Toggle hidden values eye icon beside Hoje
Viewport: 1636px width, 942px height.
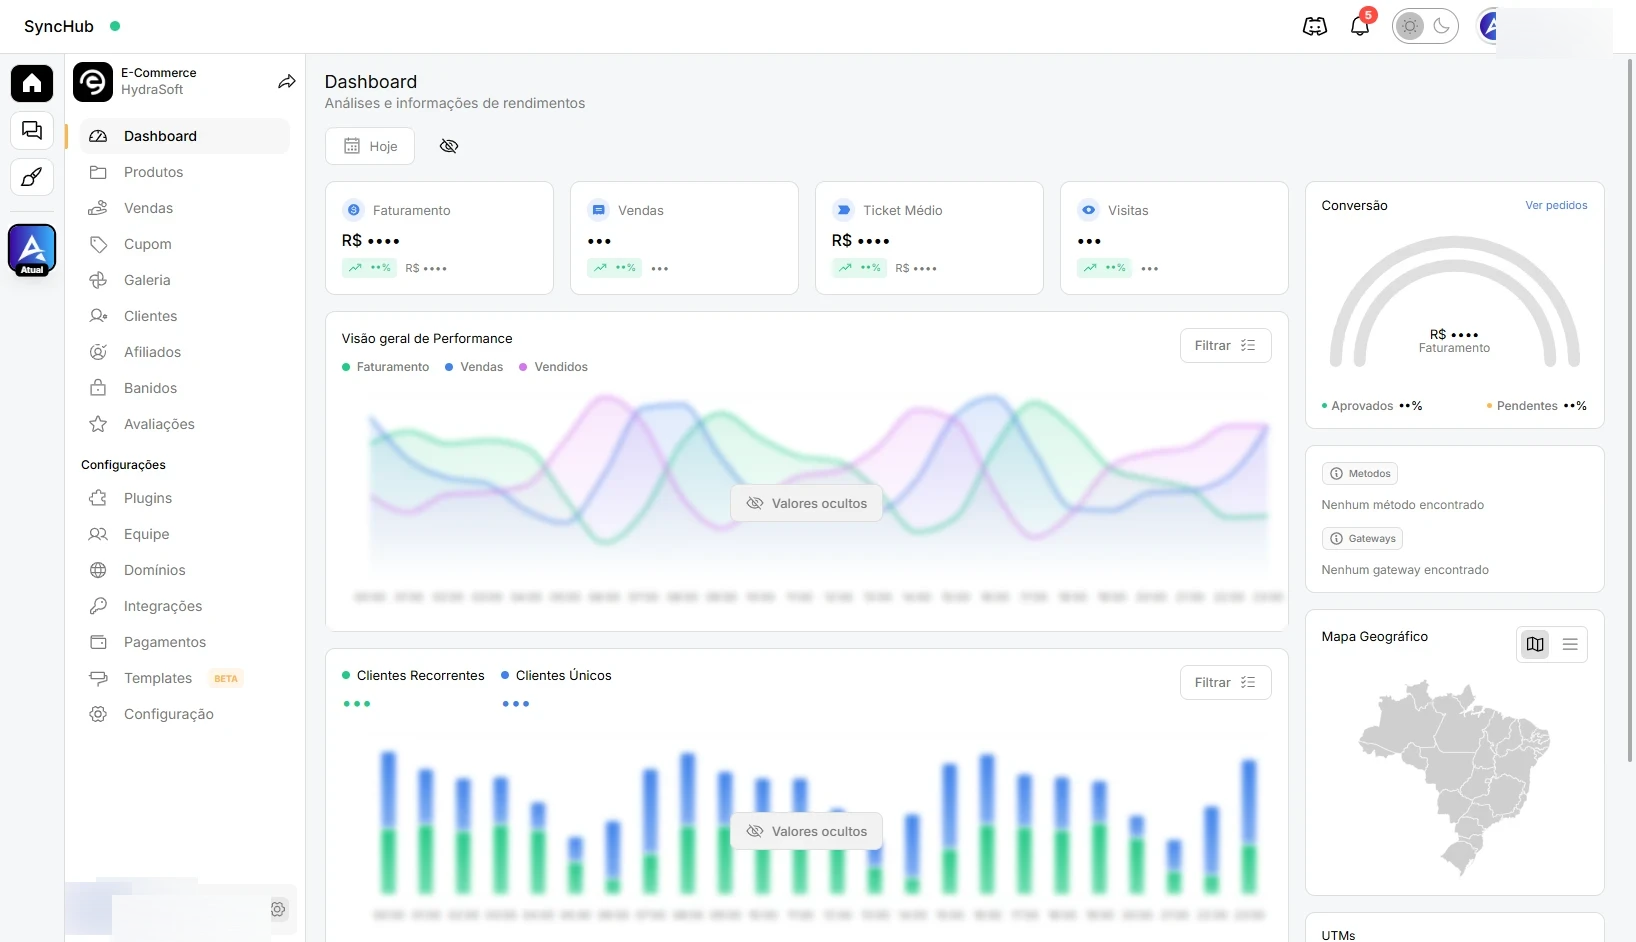[x=449, y=146]
